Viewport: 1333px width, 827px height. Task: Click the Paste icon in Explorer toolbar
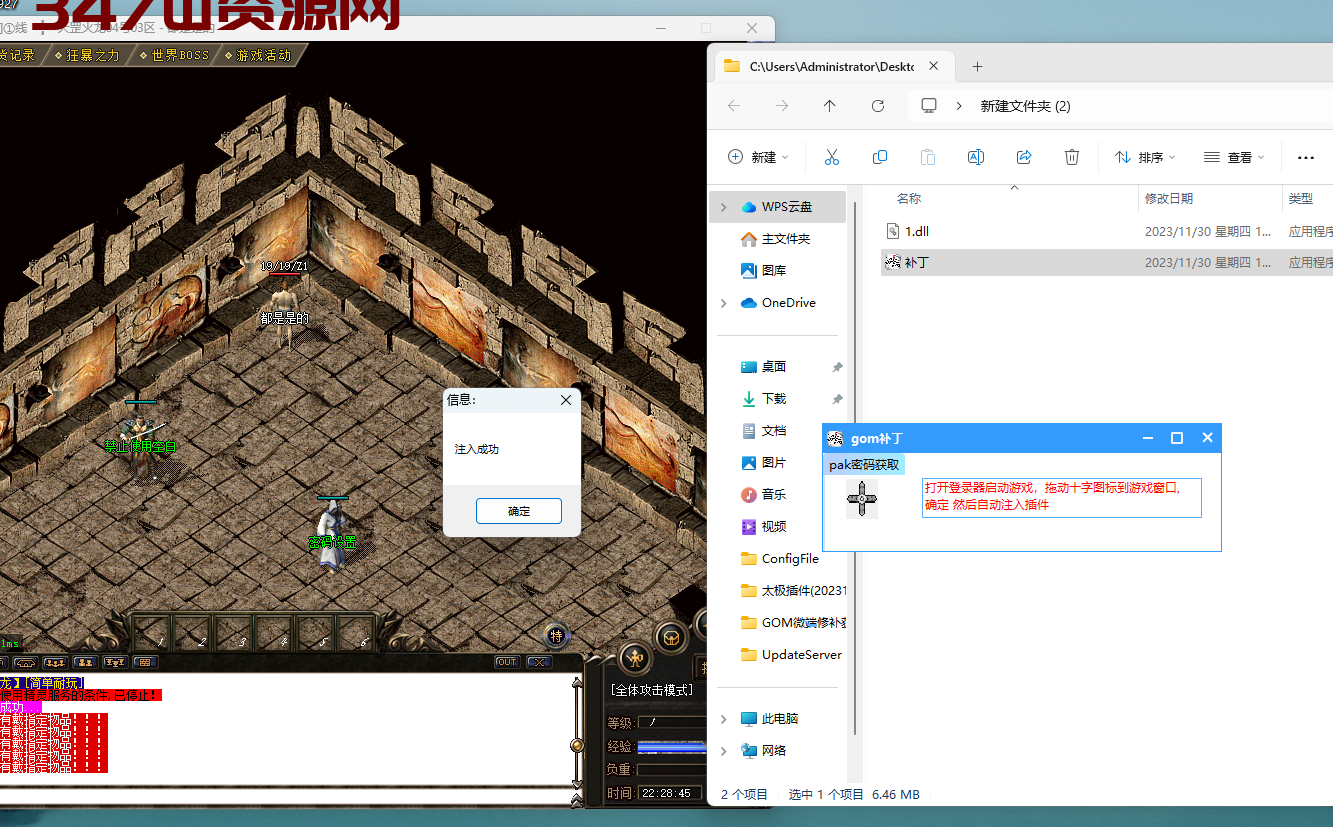point(928,157)
